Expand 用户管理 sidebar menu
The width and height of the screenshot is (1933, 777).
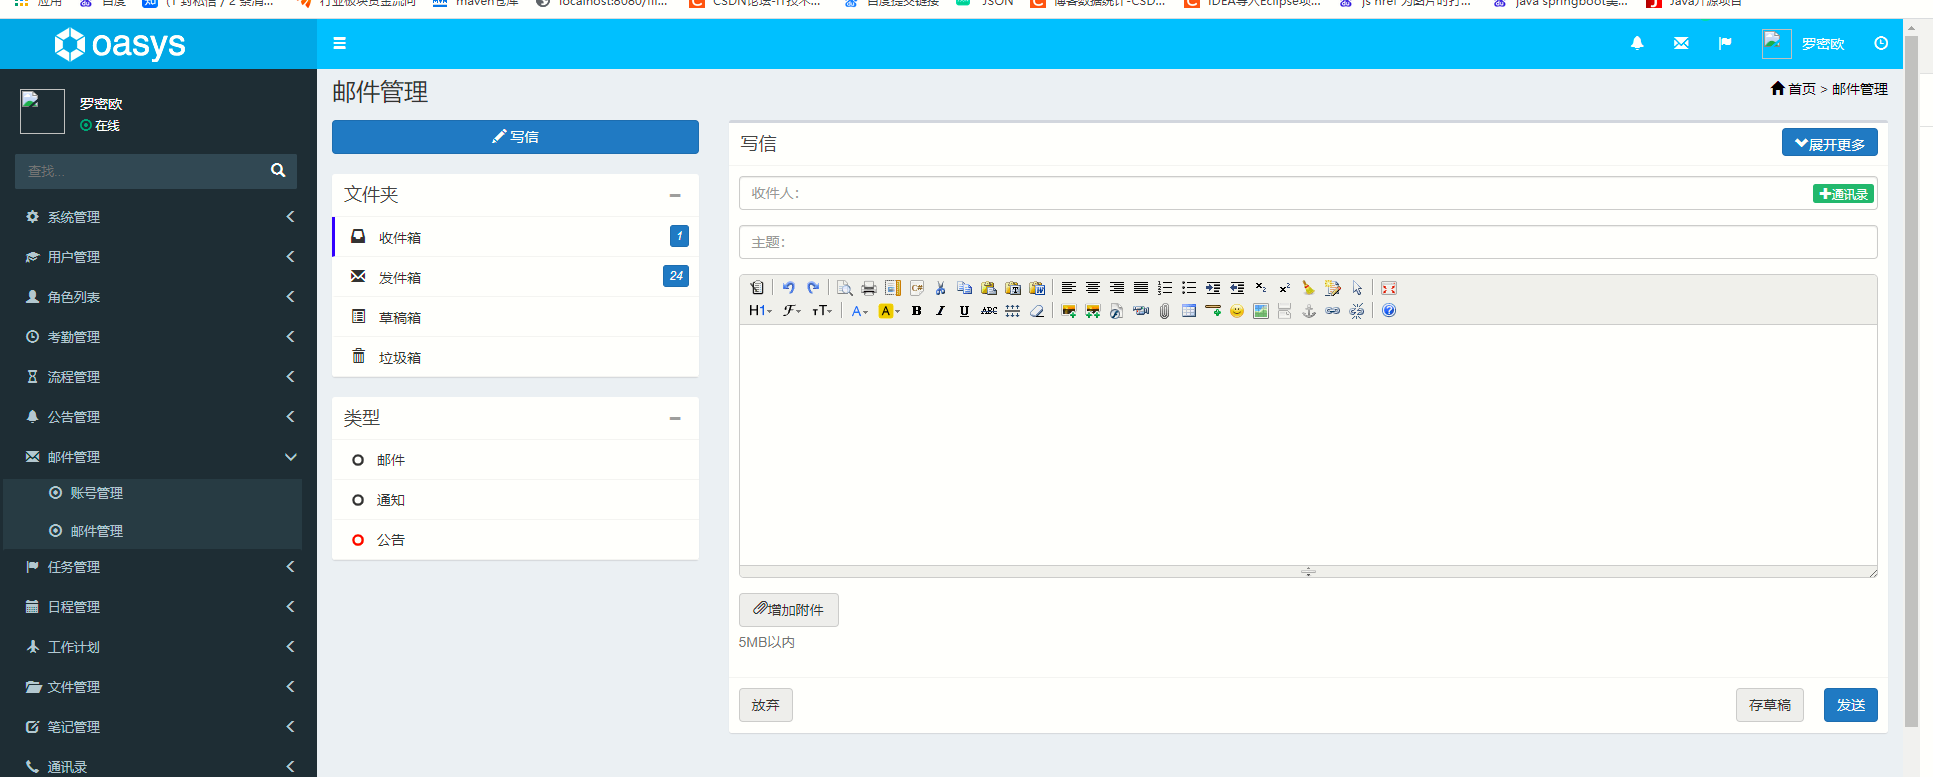(158, 257)
